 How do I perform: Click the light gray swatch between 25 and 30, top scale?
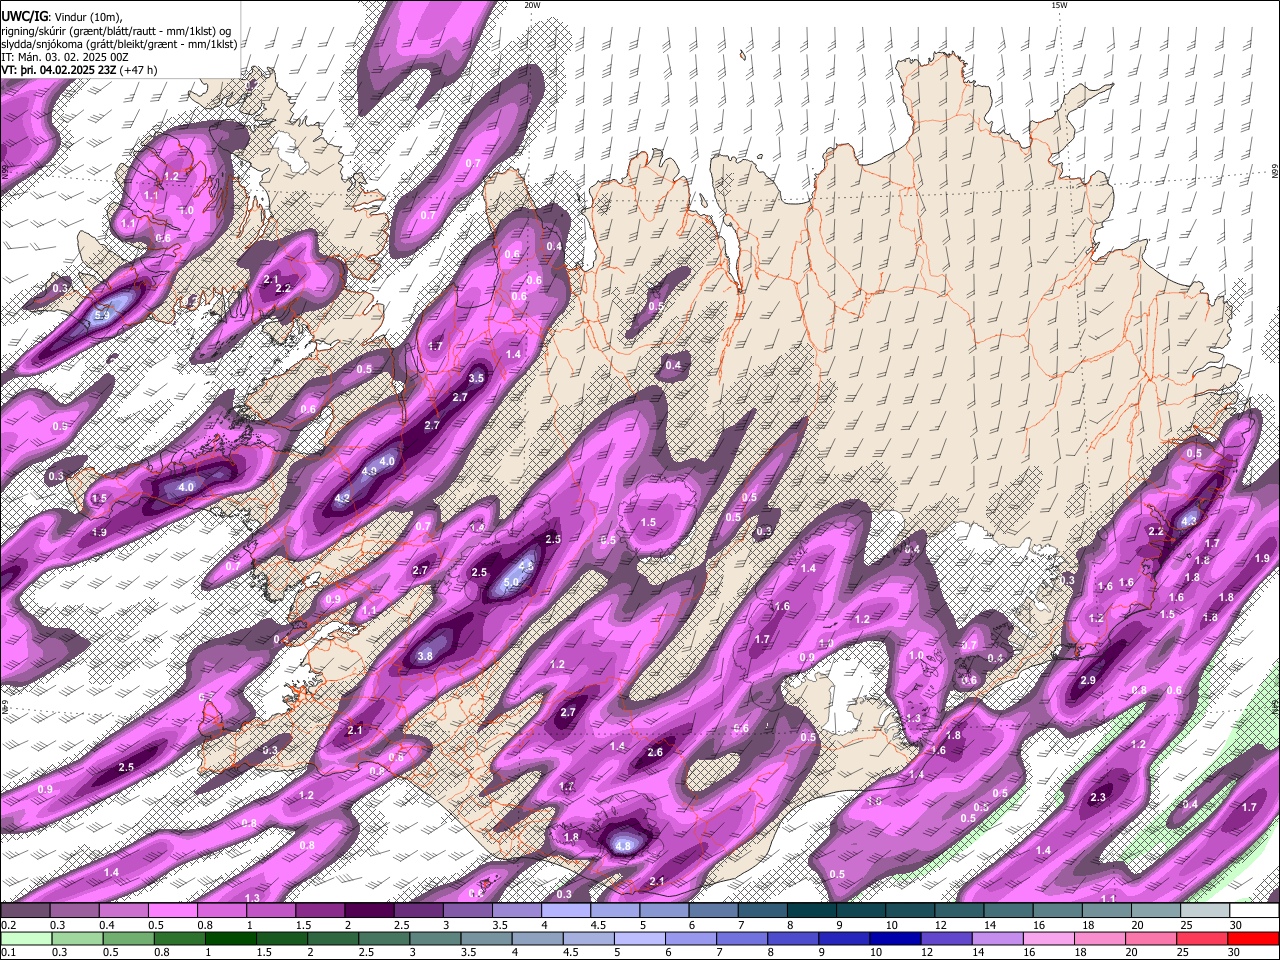pyautogui.click(x=1205, y=911)
